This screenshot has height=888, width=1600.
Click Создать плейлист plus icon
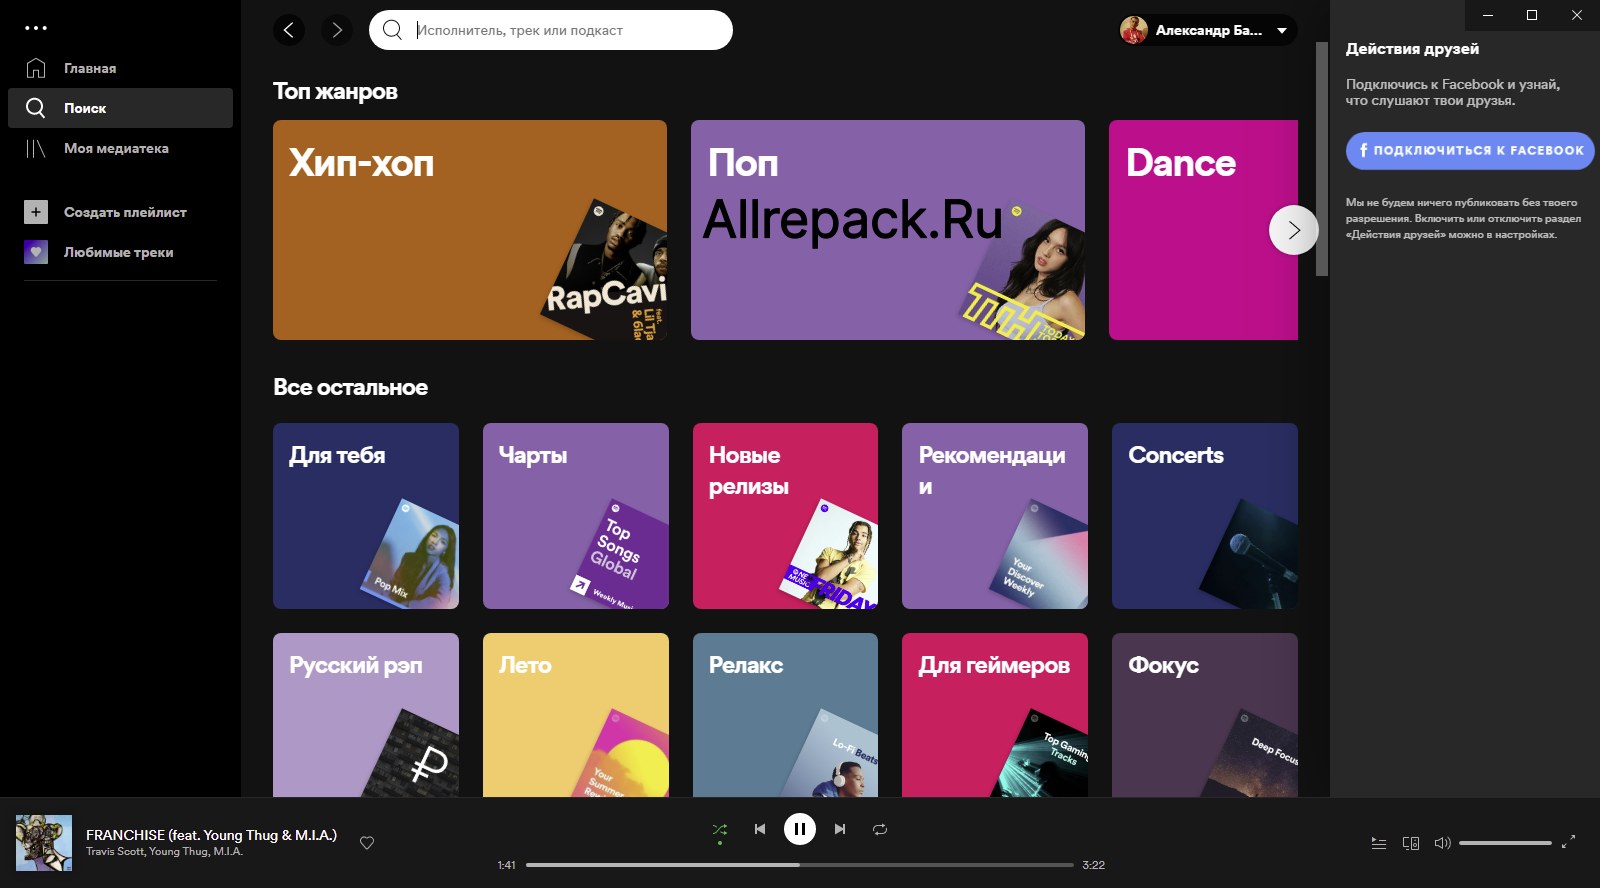pos(36,212)
